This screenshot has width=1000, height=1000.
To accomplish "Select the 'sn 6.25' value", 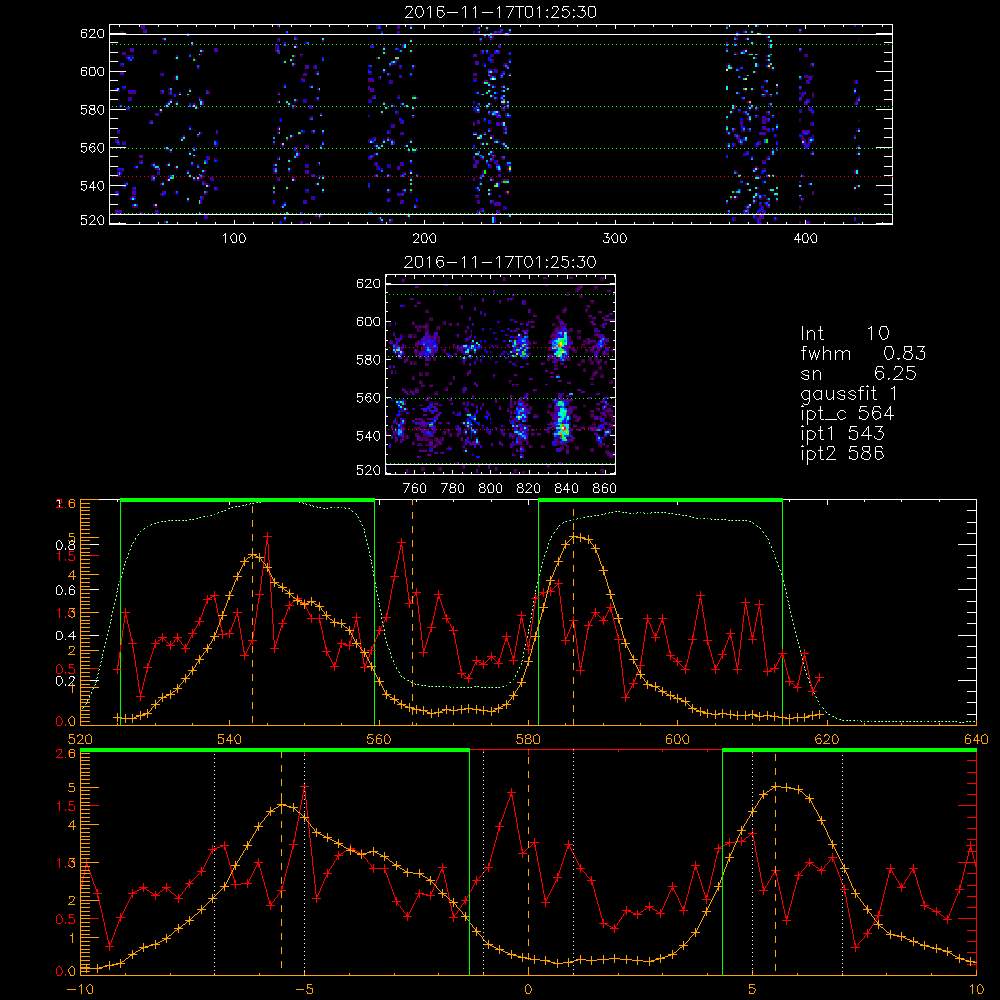I will tap(858, 373).
